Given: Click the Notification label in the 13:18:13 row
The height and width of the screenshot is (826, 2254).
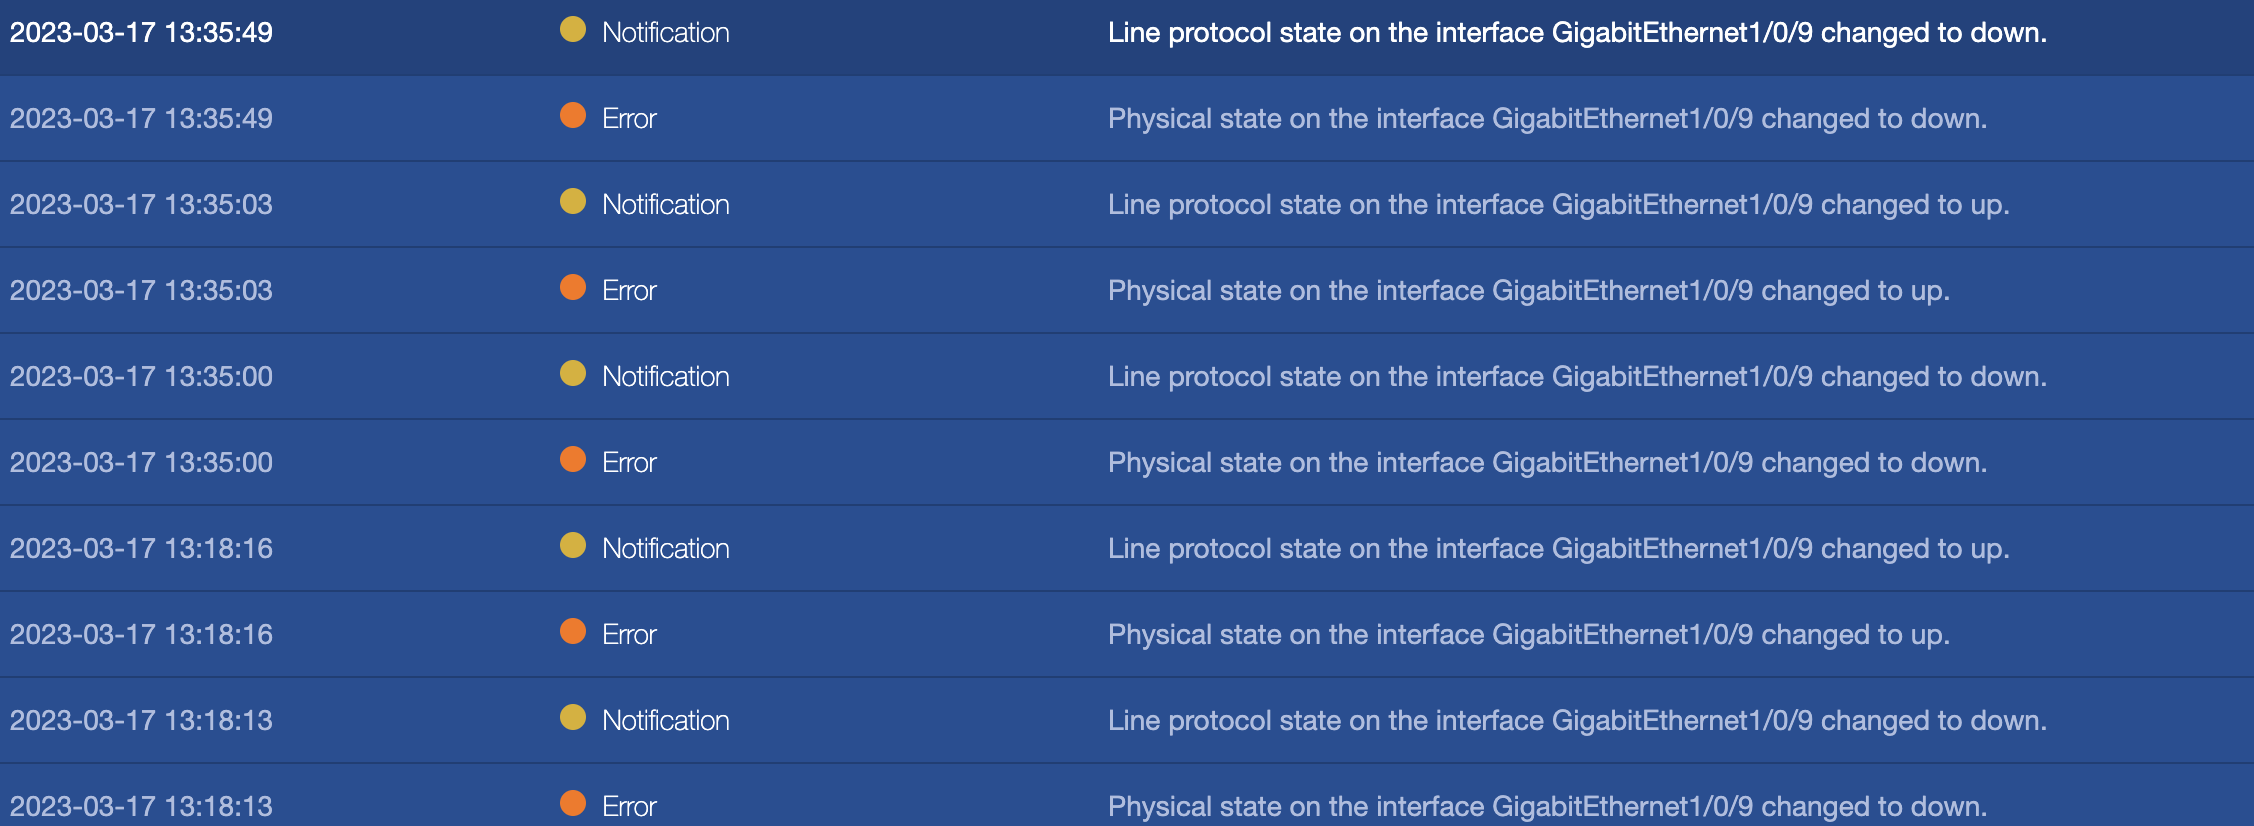Looking at the screenshot, I should 665,721.
